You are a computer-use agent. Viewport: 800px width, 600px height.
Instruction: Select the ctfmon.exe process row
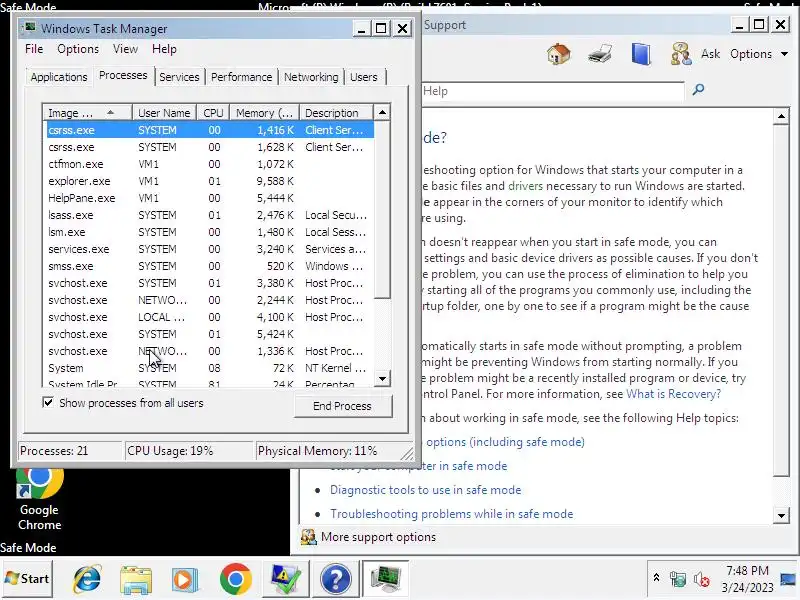tap(209, 164)
